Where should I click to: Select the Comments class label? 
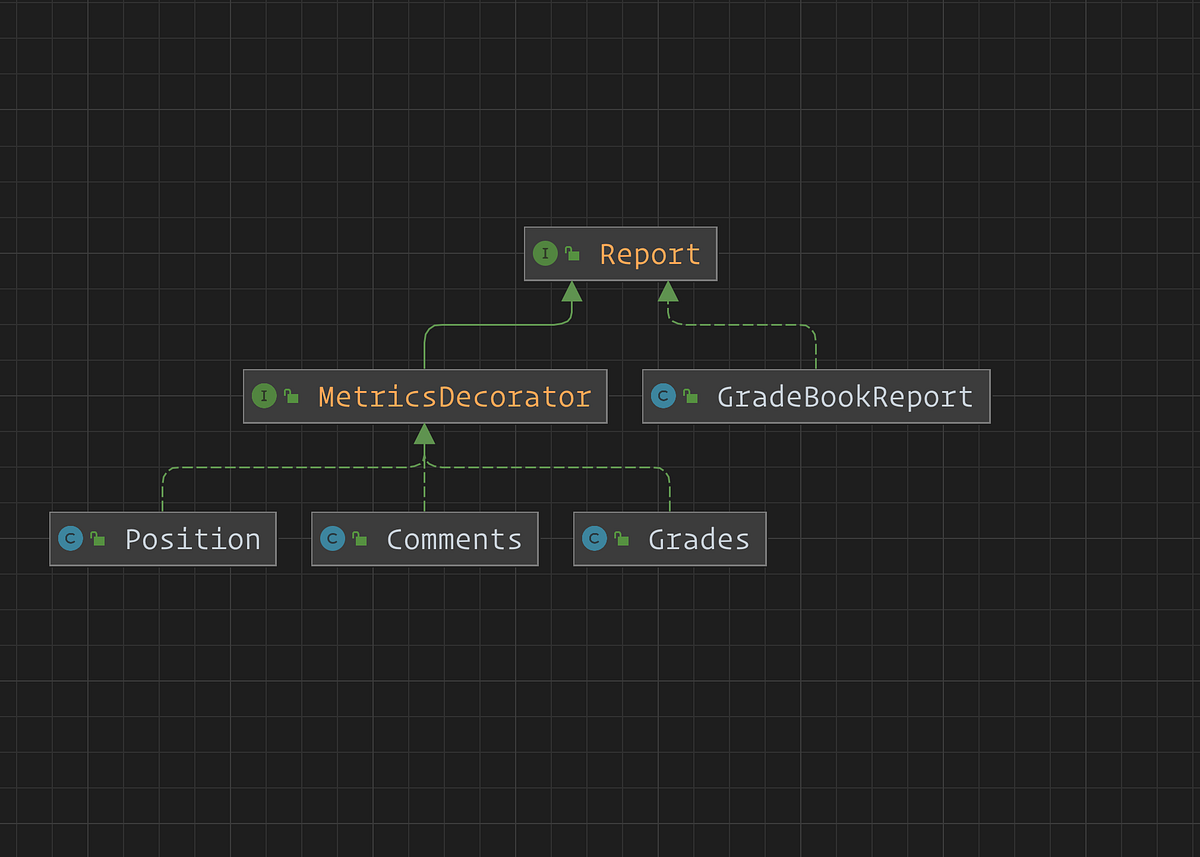(454, 538)
